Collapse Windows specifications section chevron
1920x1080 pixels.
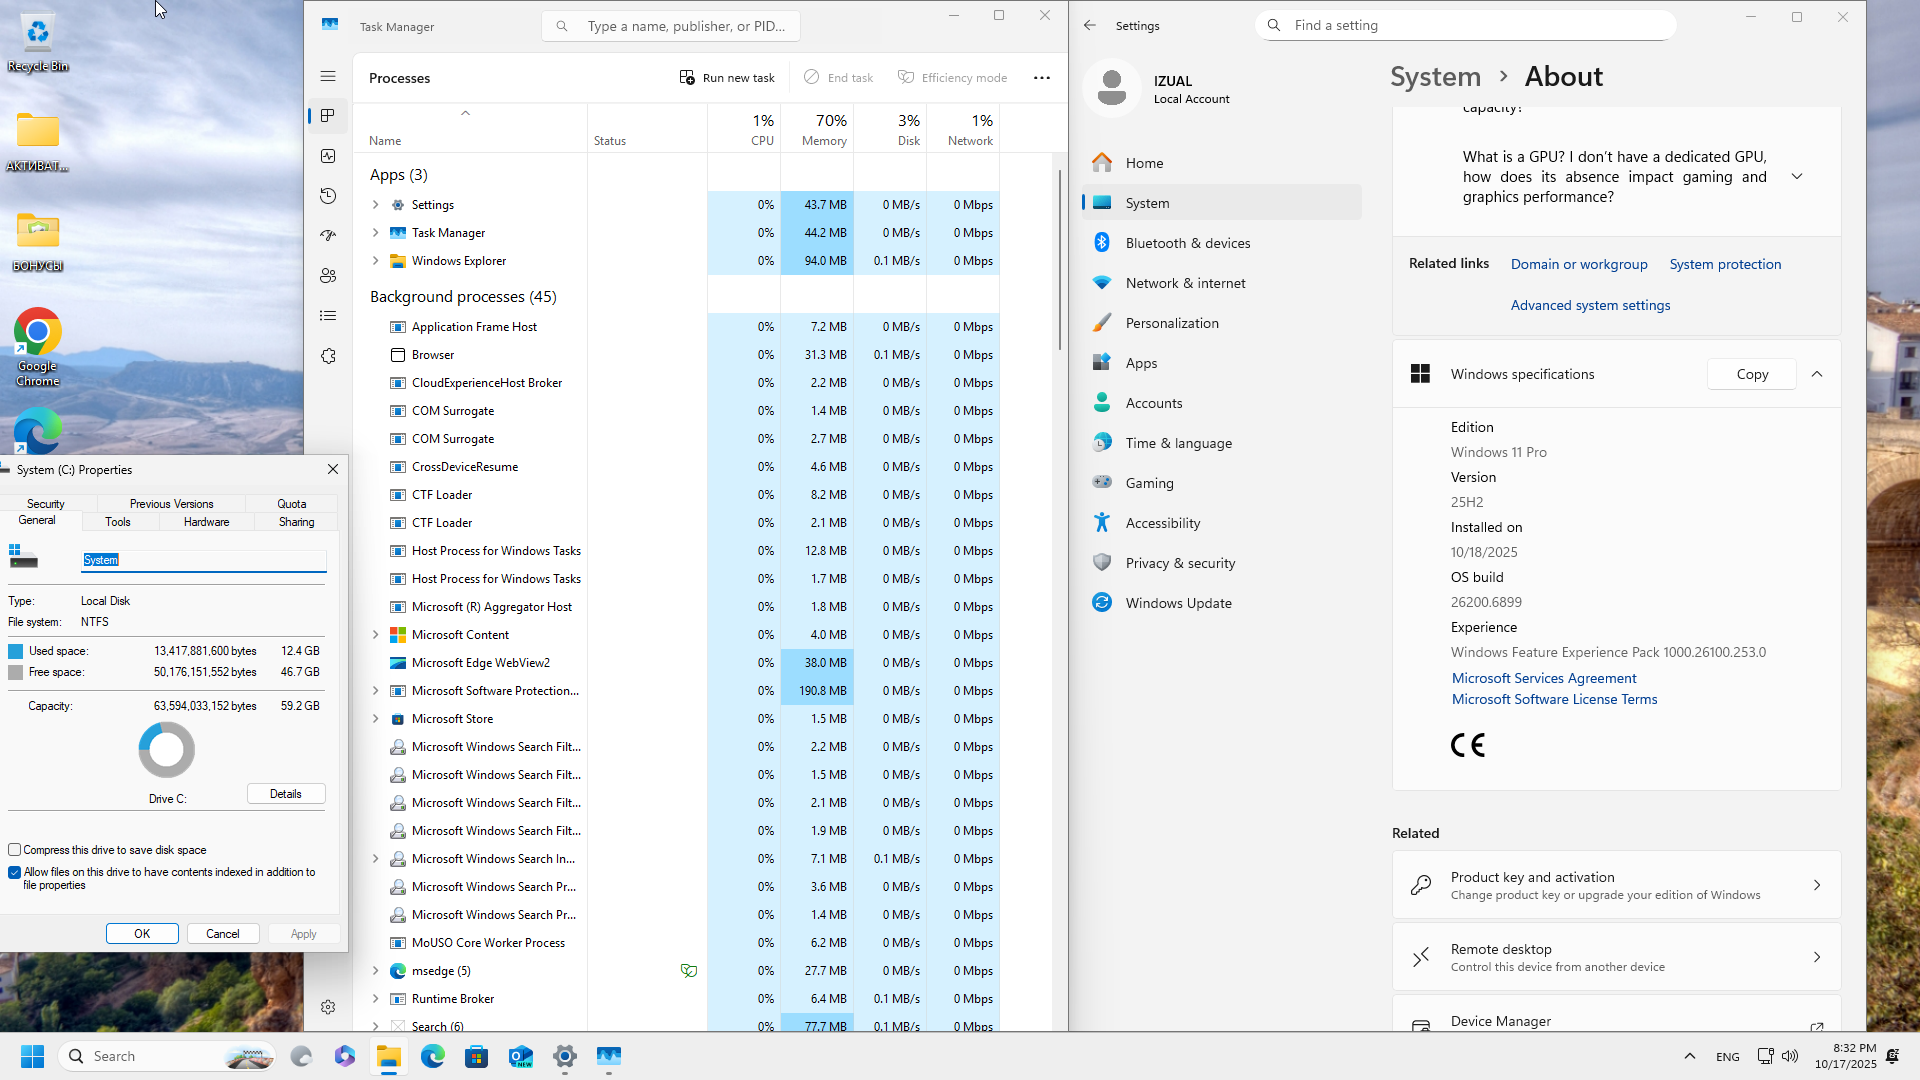1817,374
